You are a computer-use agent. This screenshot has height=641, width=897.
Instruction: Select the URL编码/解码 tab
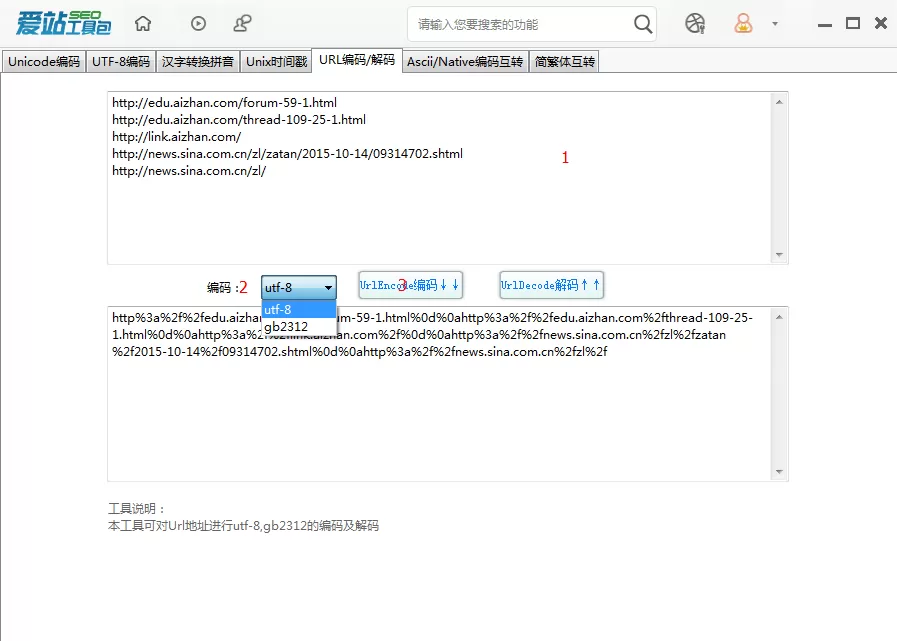click(x=357, y=60)
